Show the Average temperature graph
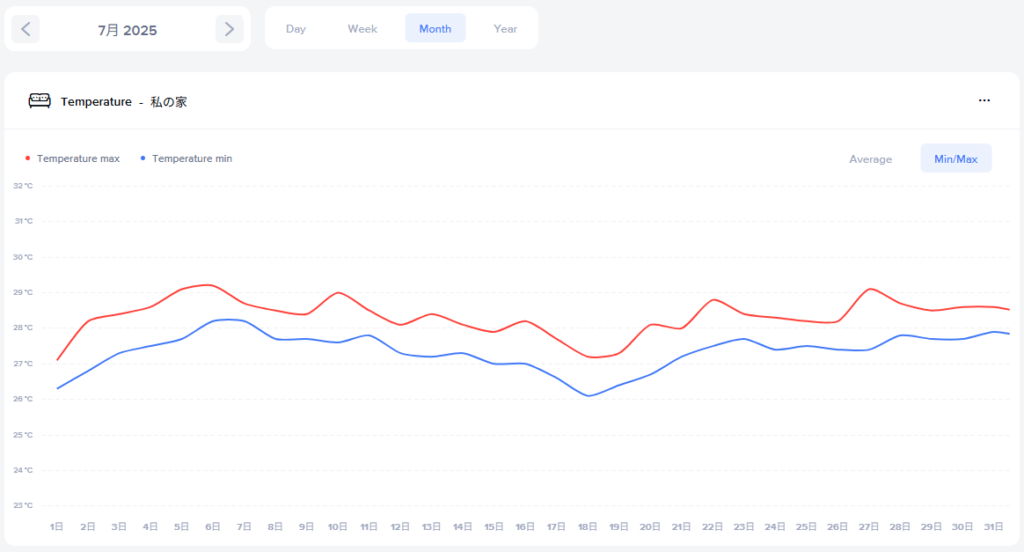 pos(871,159)
